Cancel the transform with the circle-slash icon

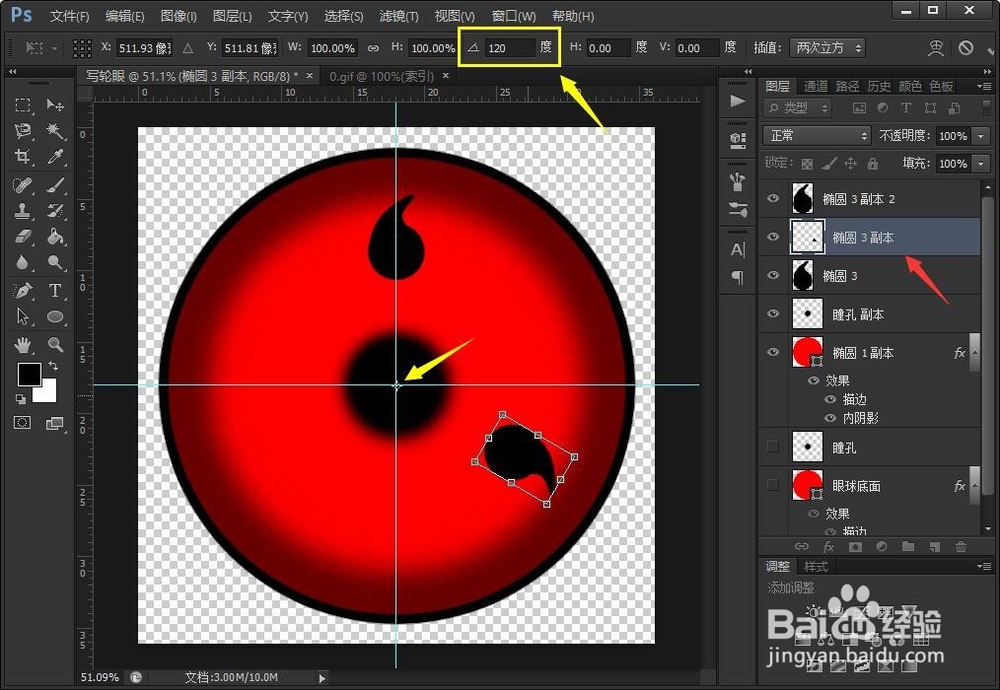click(966, 48)
